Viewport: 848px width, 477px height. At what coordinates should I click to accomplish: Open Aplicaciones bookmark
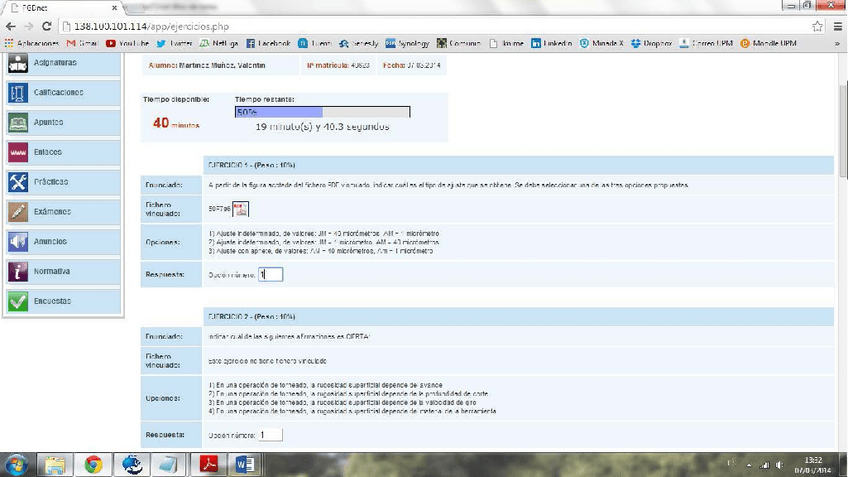click(x=31, y=43)
